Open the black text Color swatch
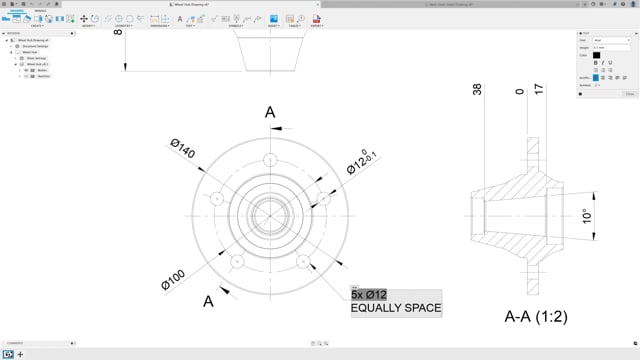The width and height of the screenshot is (640, 360). coord(596,55)
